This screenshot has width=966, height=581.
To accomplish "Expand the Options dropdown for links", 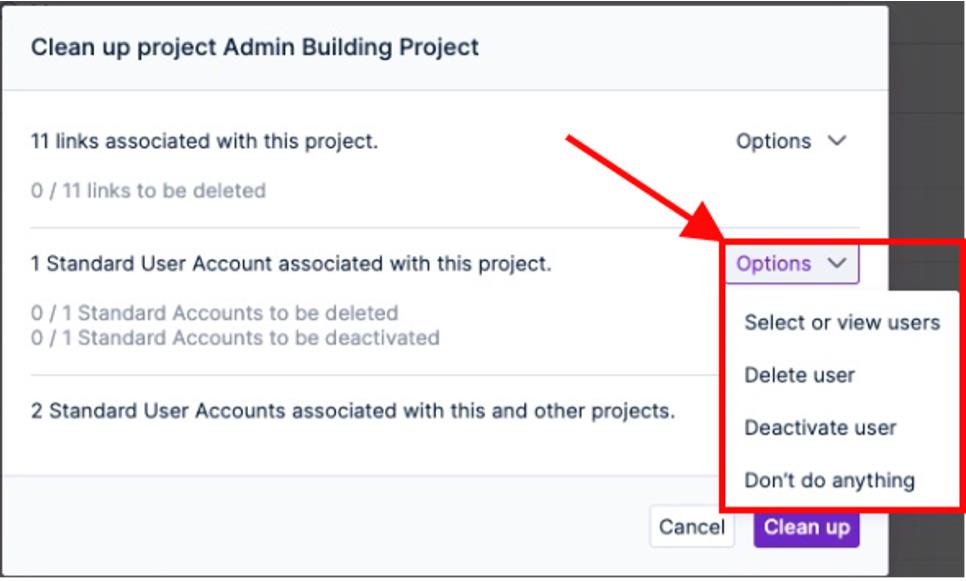I will tap(790, 141).
